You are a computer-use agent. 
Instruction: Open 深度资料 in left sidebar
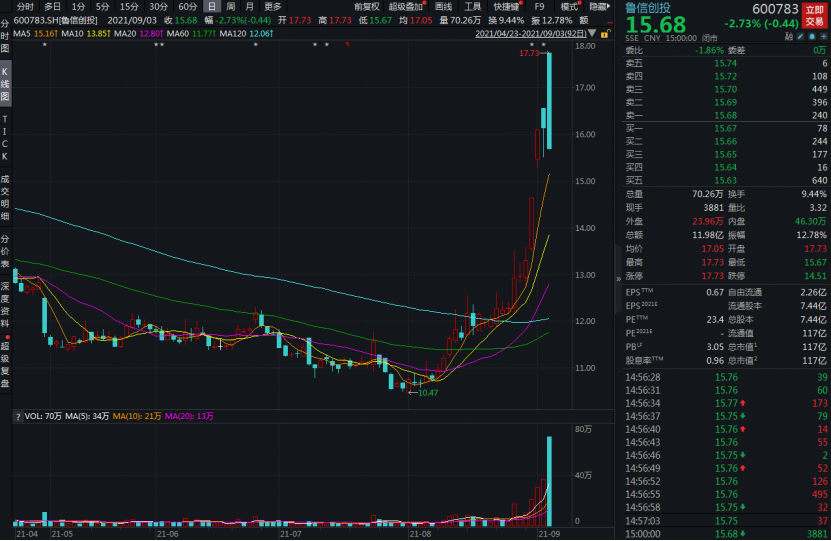[5, 305]
